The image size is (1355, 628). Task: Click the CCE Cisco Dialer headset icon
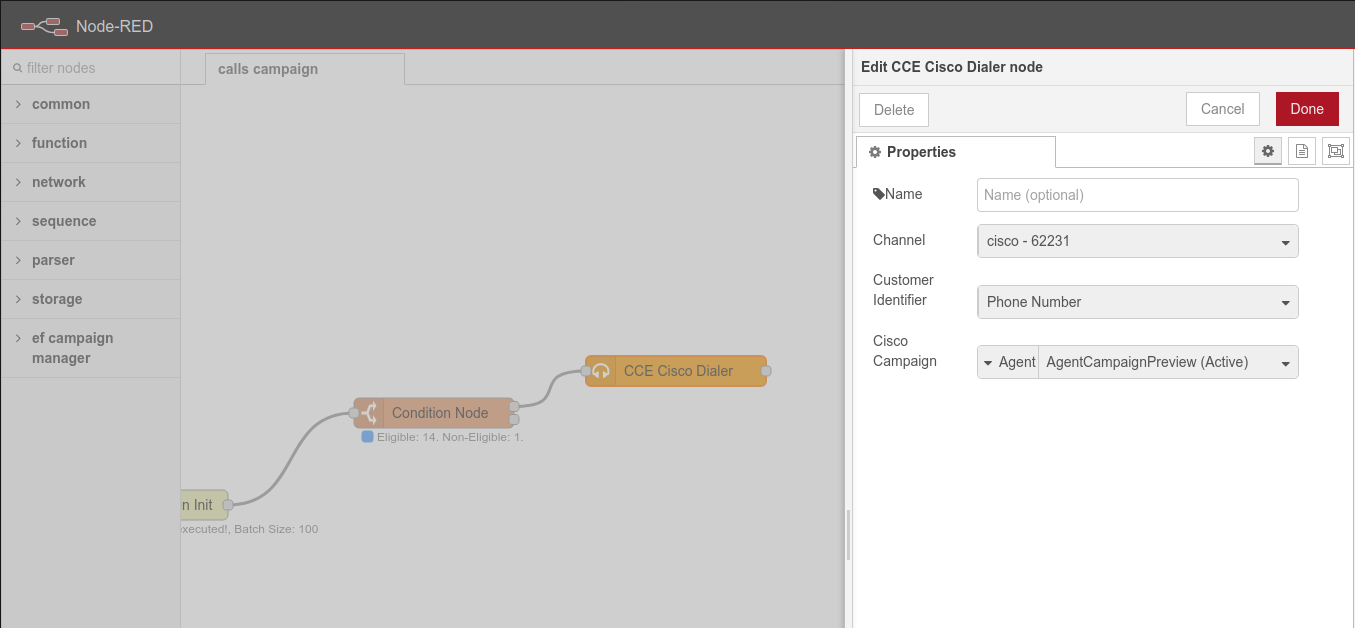click(x=601, y=371)
